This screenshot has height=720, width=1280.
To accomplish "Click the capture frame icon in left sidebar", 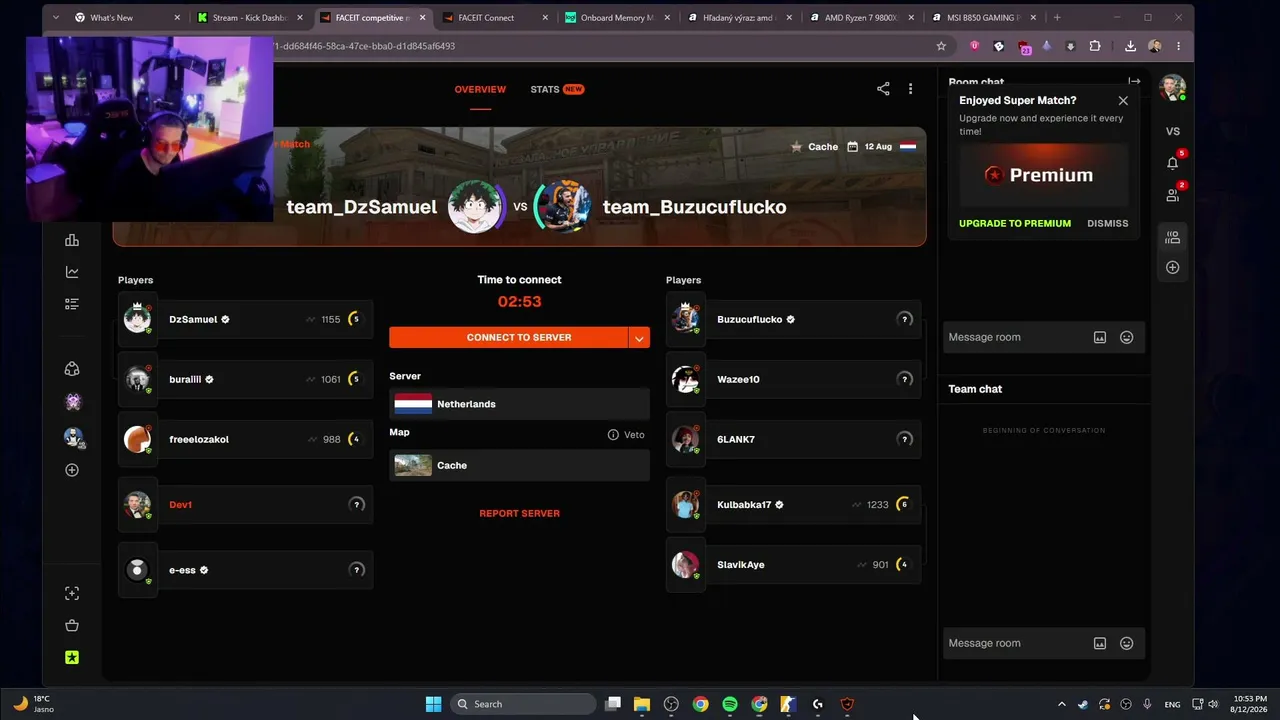I will 72,594.
